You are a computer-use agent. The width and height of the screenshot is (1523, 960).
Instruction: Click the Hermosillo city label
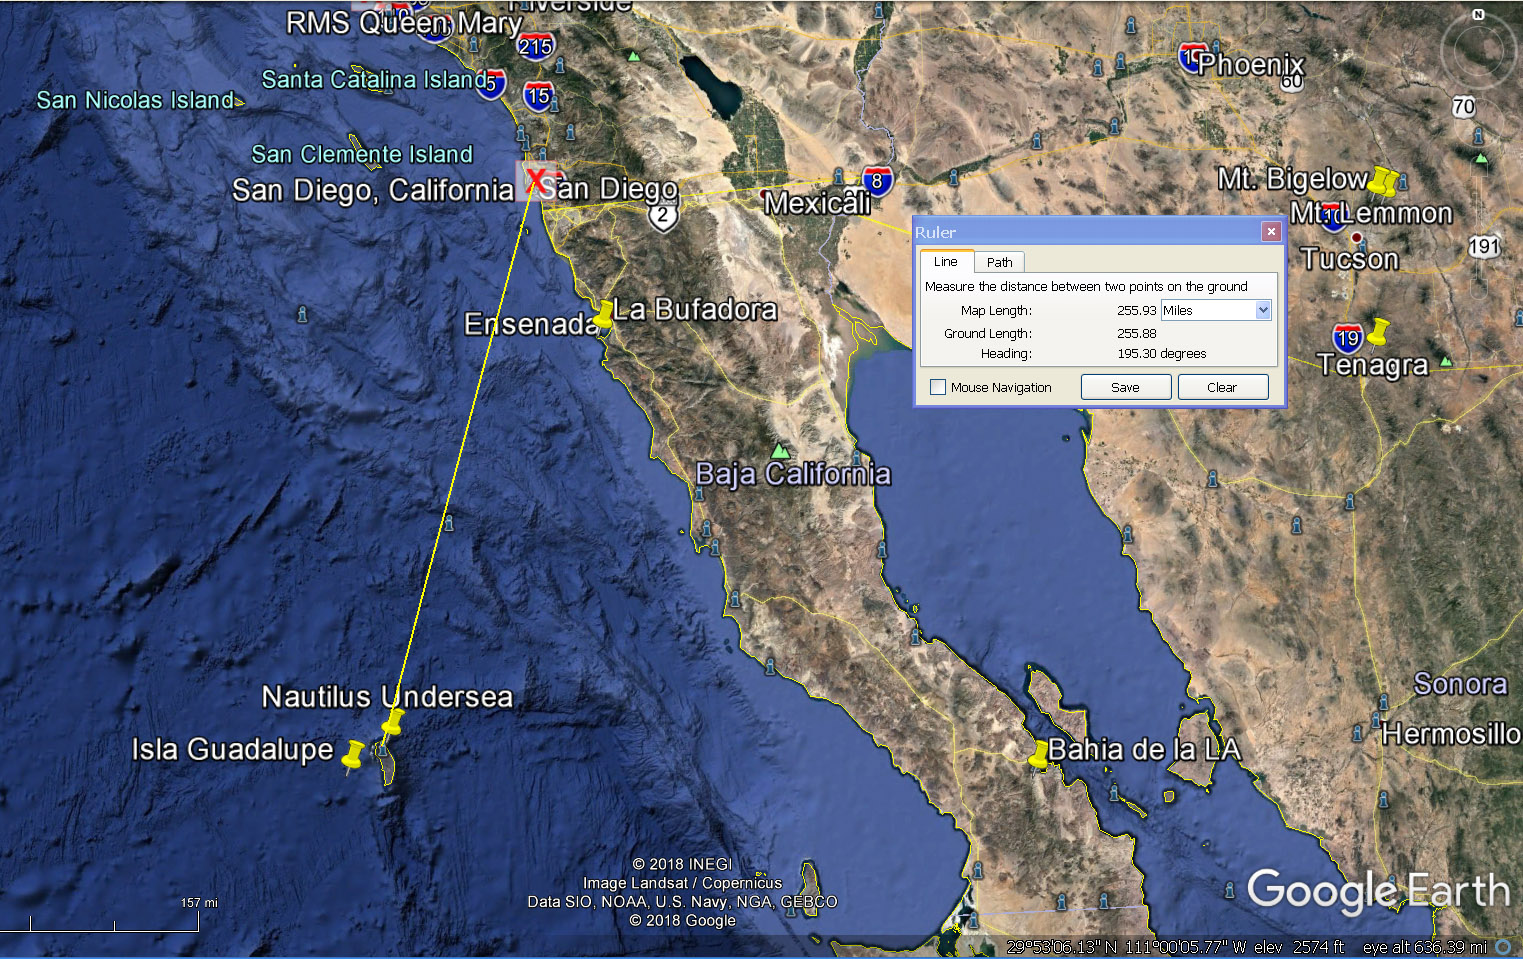pos(1451,734)
